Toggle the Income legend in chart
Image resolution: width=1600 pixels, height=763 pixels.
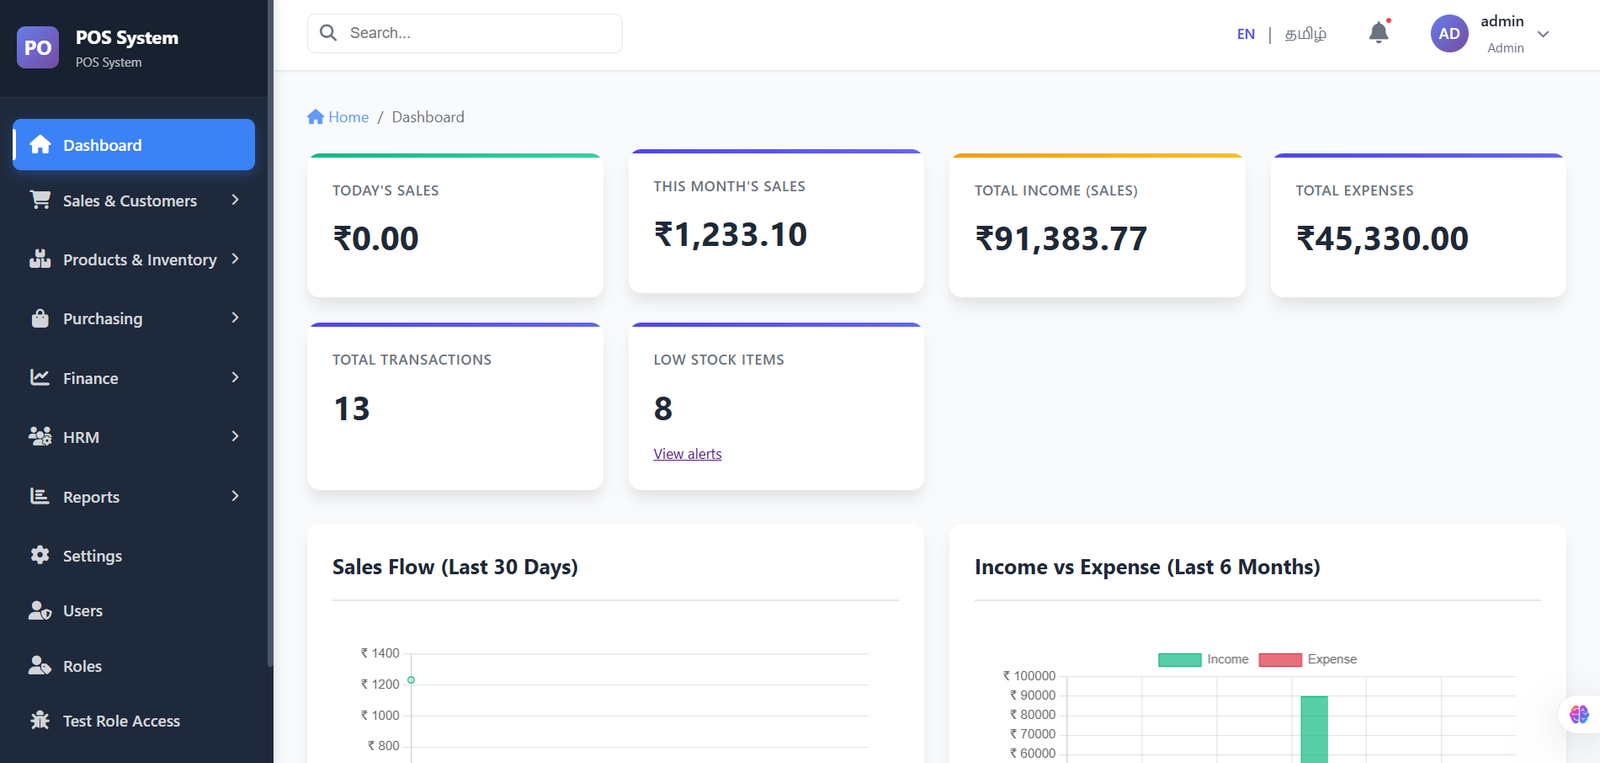[x=1203, y=659]
